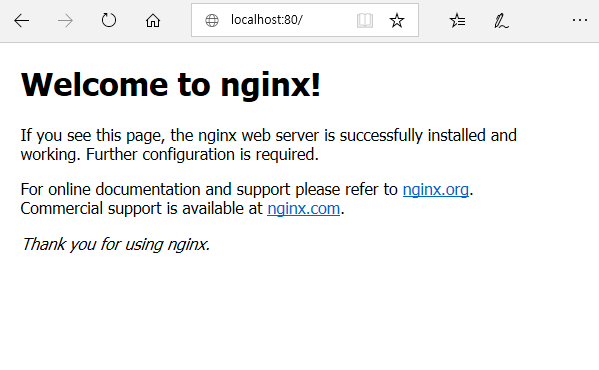The height and width of the screenshot is (370, 599).
Task: Click 'Commercial support is available at' text
Action: [142, 208]
